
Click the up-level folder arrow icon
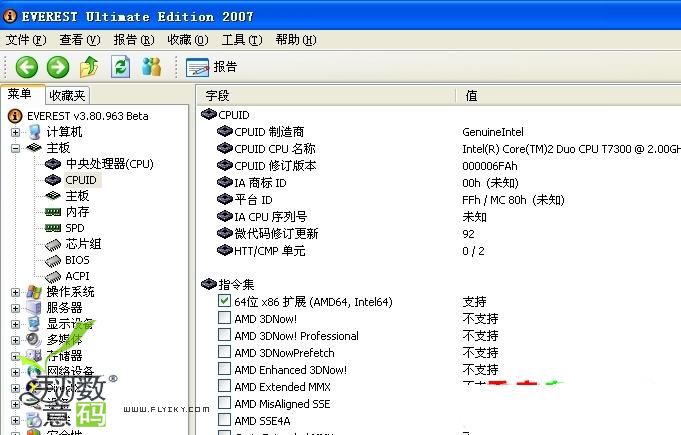89,67
